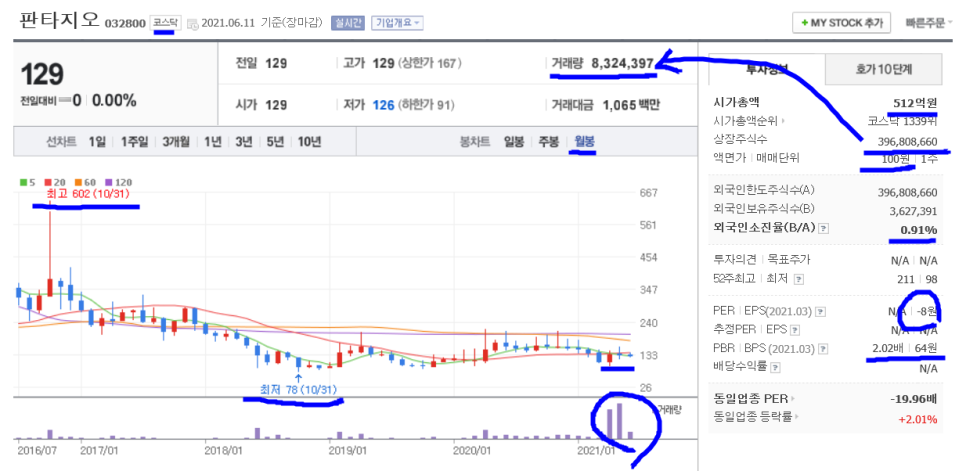966x471 pixels.
Task: Click the 동일업종 PER value -19.96배
Action: point(914,399)
